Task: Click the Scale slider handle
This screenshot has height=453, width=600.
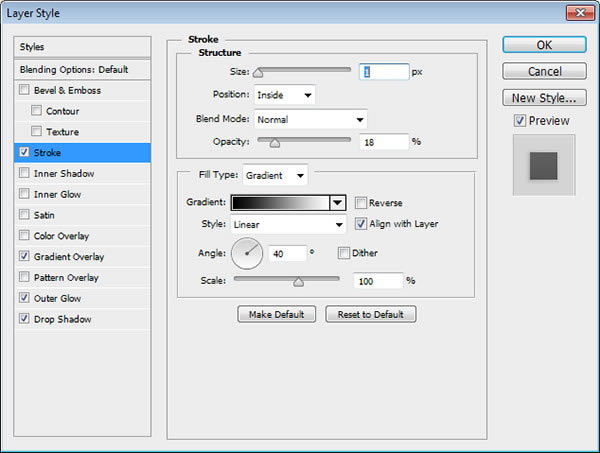Action: click(298, 282)
